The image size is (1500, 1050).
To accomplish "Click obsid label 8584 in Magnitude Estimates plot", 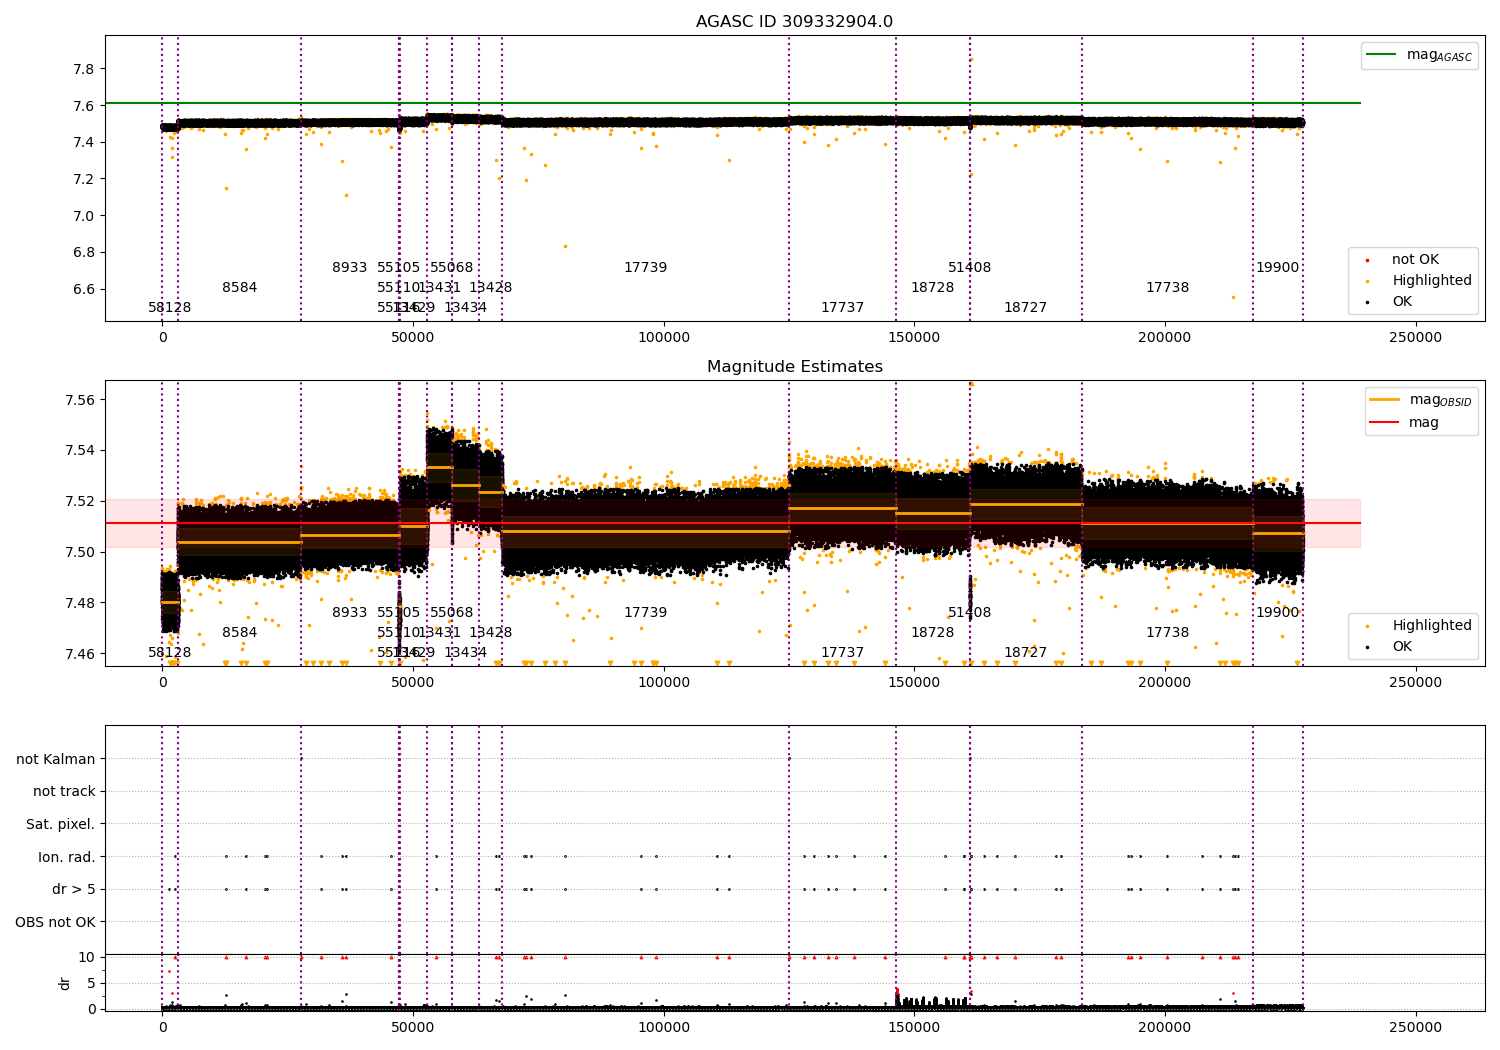I will coord(240,633).
